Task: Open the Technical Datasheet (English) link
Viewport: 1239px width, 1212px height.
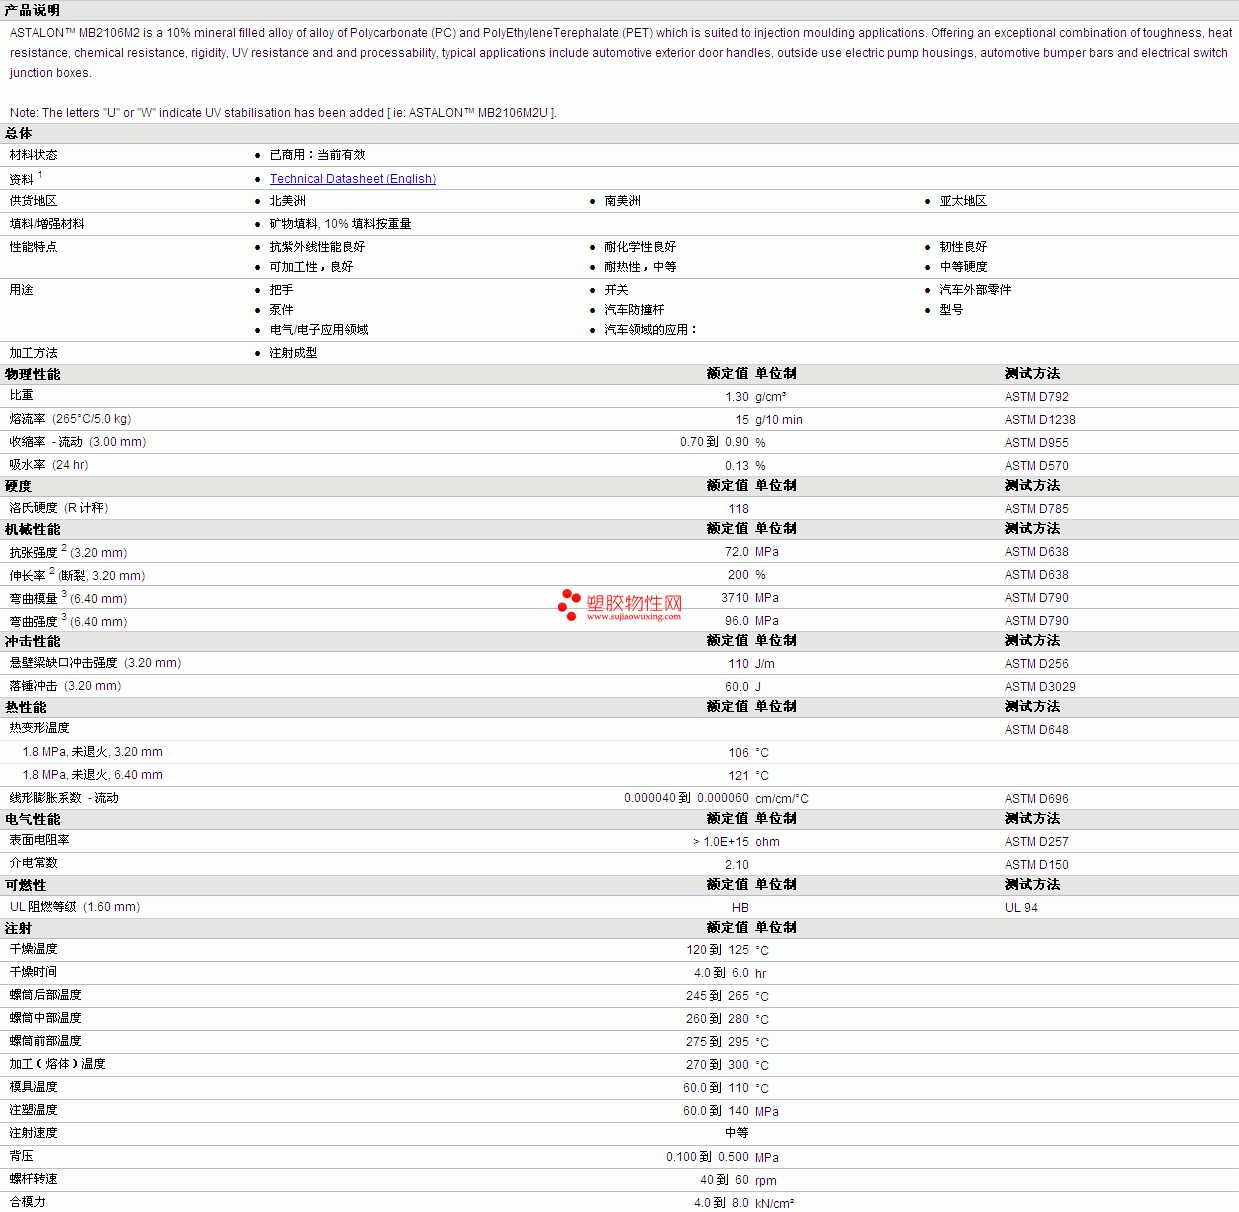Action: point(352,179)
